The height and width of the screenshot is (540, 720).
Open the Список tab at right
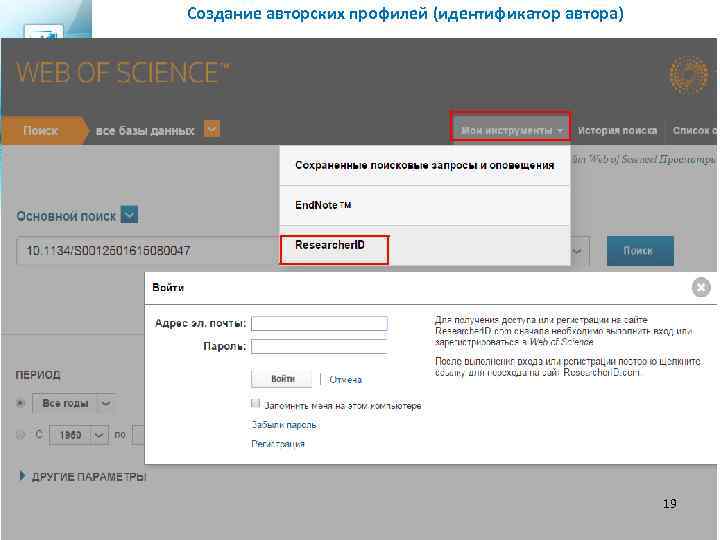(x=693, y=130)
